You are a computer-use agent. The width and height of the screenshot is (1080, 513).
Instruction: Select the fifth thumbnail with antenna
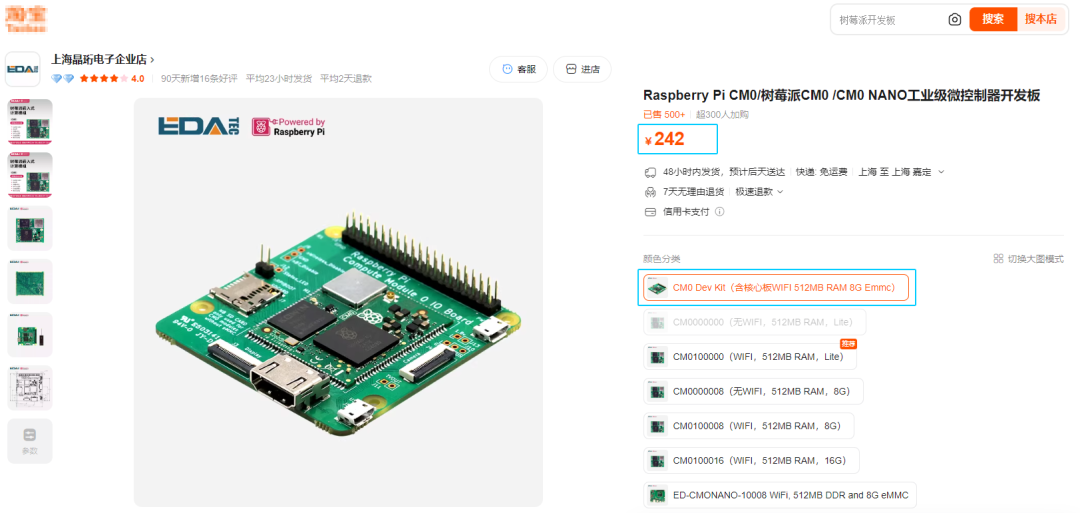[x=30, y=335]
